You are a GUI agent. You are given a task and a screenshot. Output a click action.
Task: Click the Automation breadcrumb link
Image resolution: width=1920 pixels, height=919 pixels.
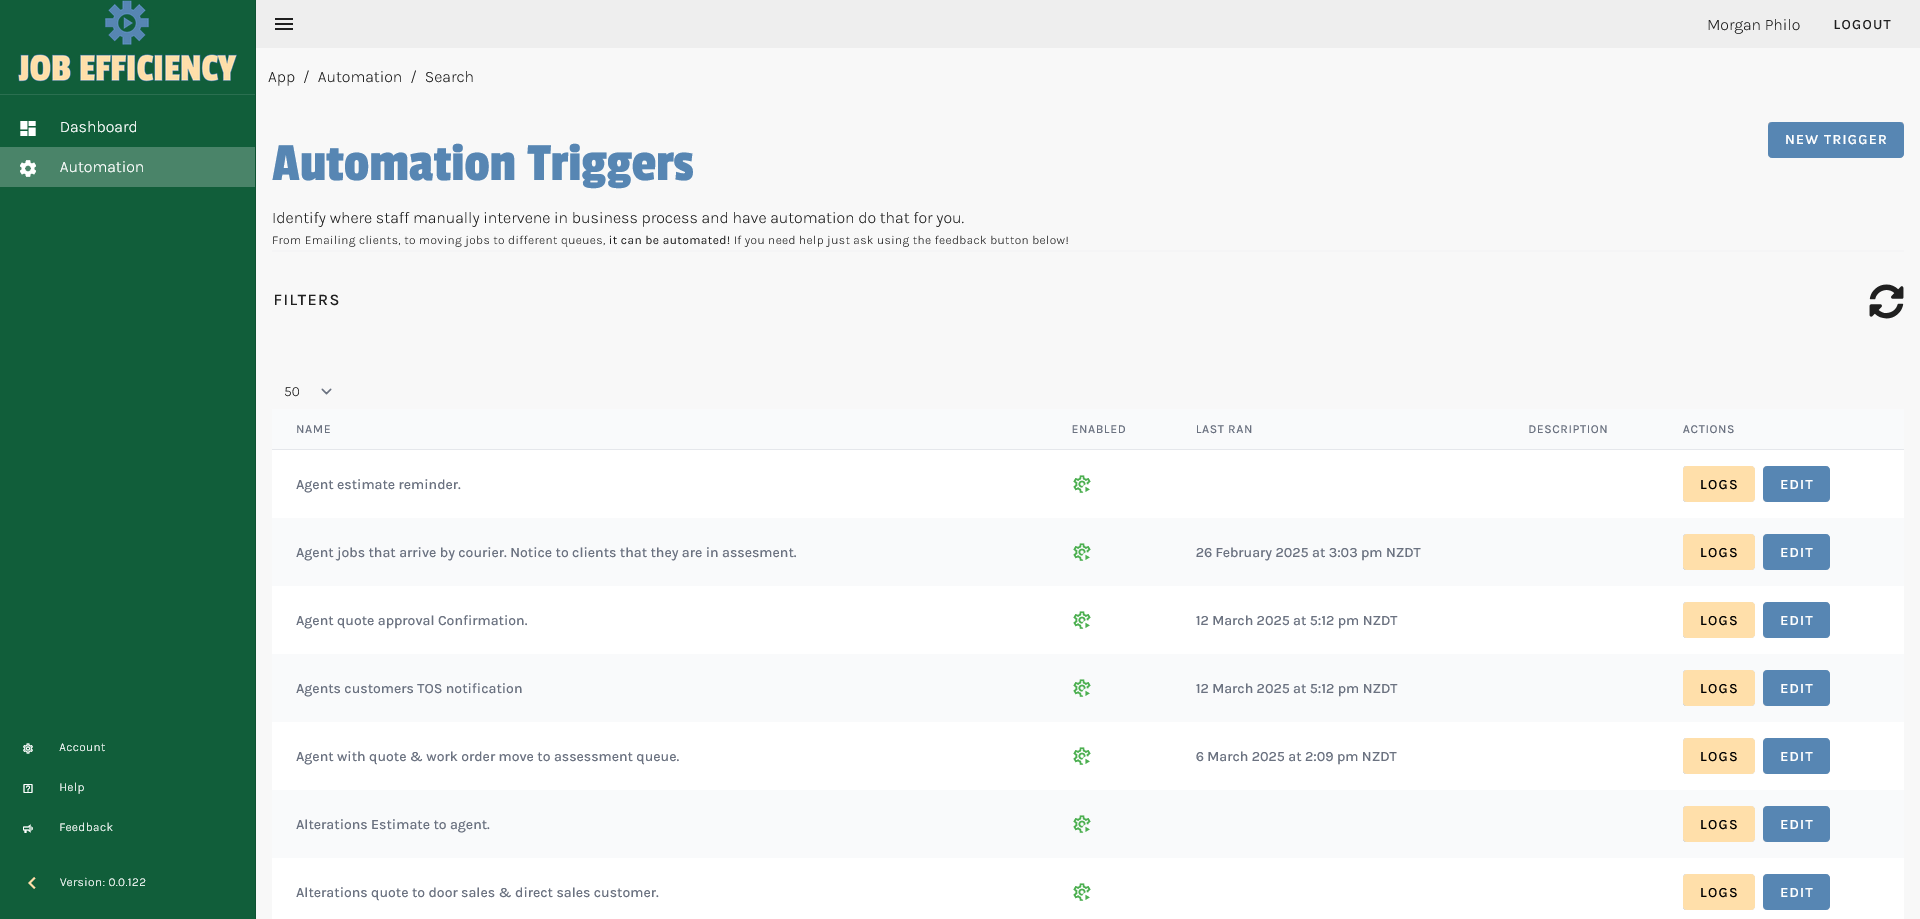pyautogui.click(x=359, y=77)
